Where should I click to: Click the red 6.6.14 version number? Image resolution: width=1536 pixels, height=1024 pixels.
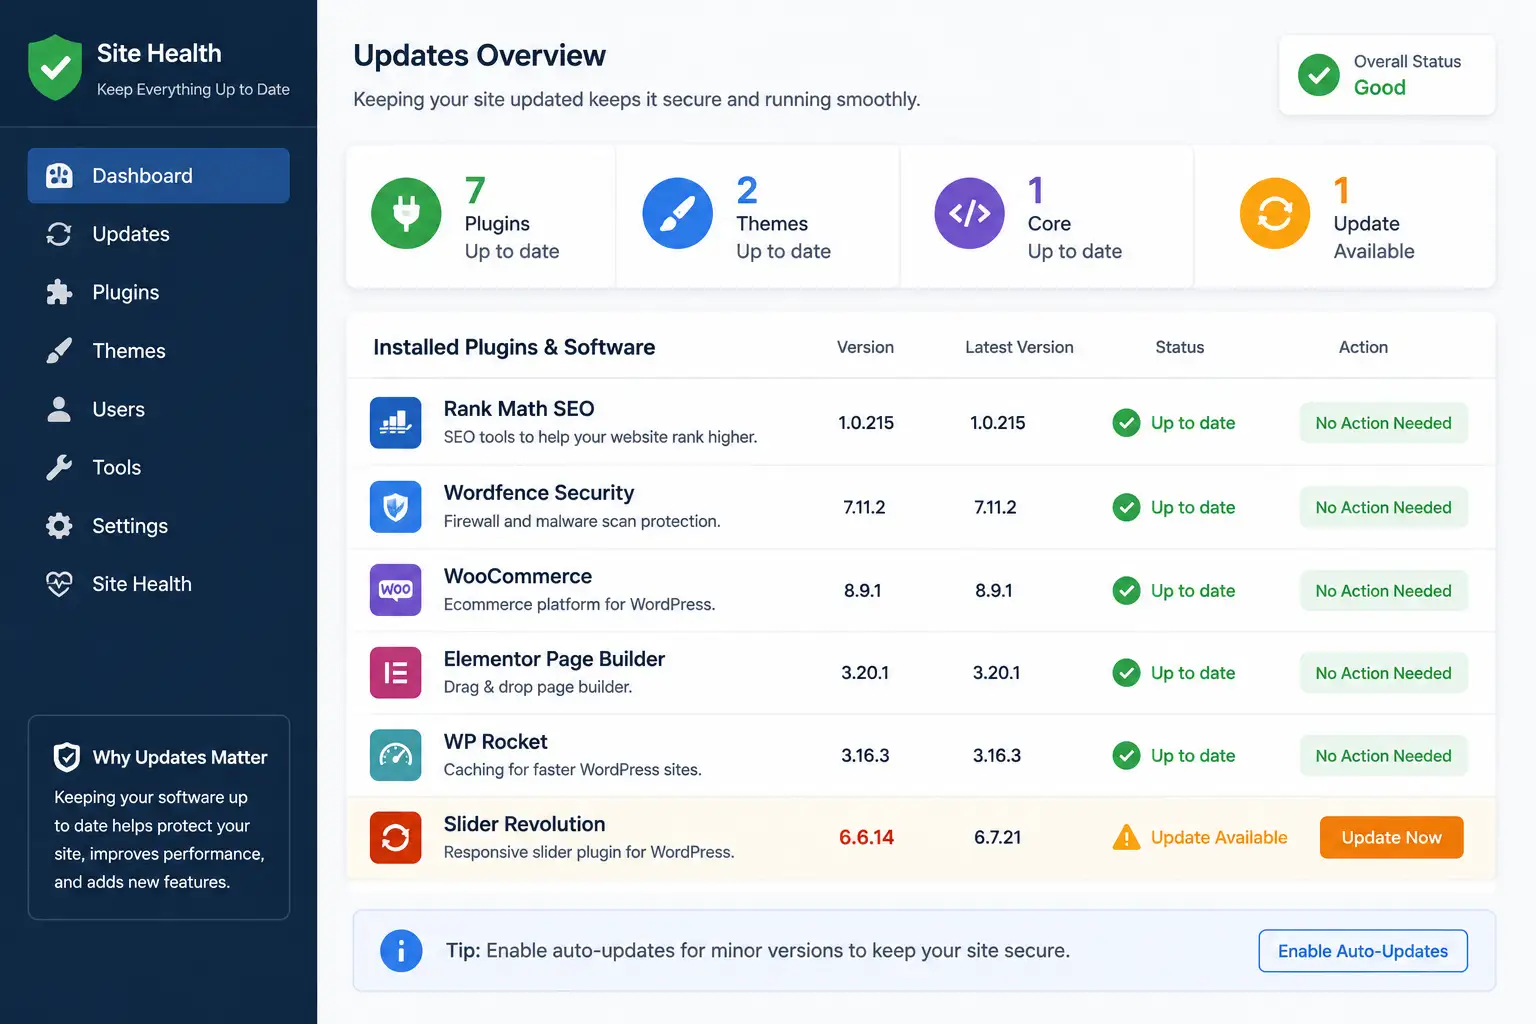866,837
